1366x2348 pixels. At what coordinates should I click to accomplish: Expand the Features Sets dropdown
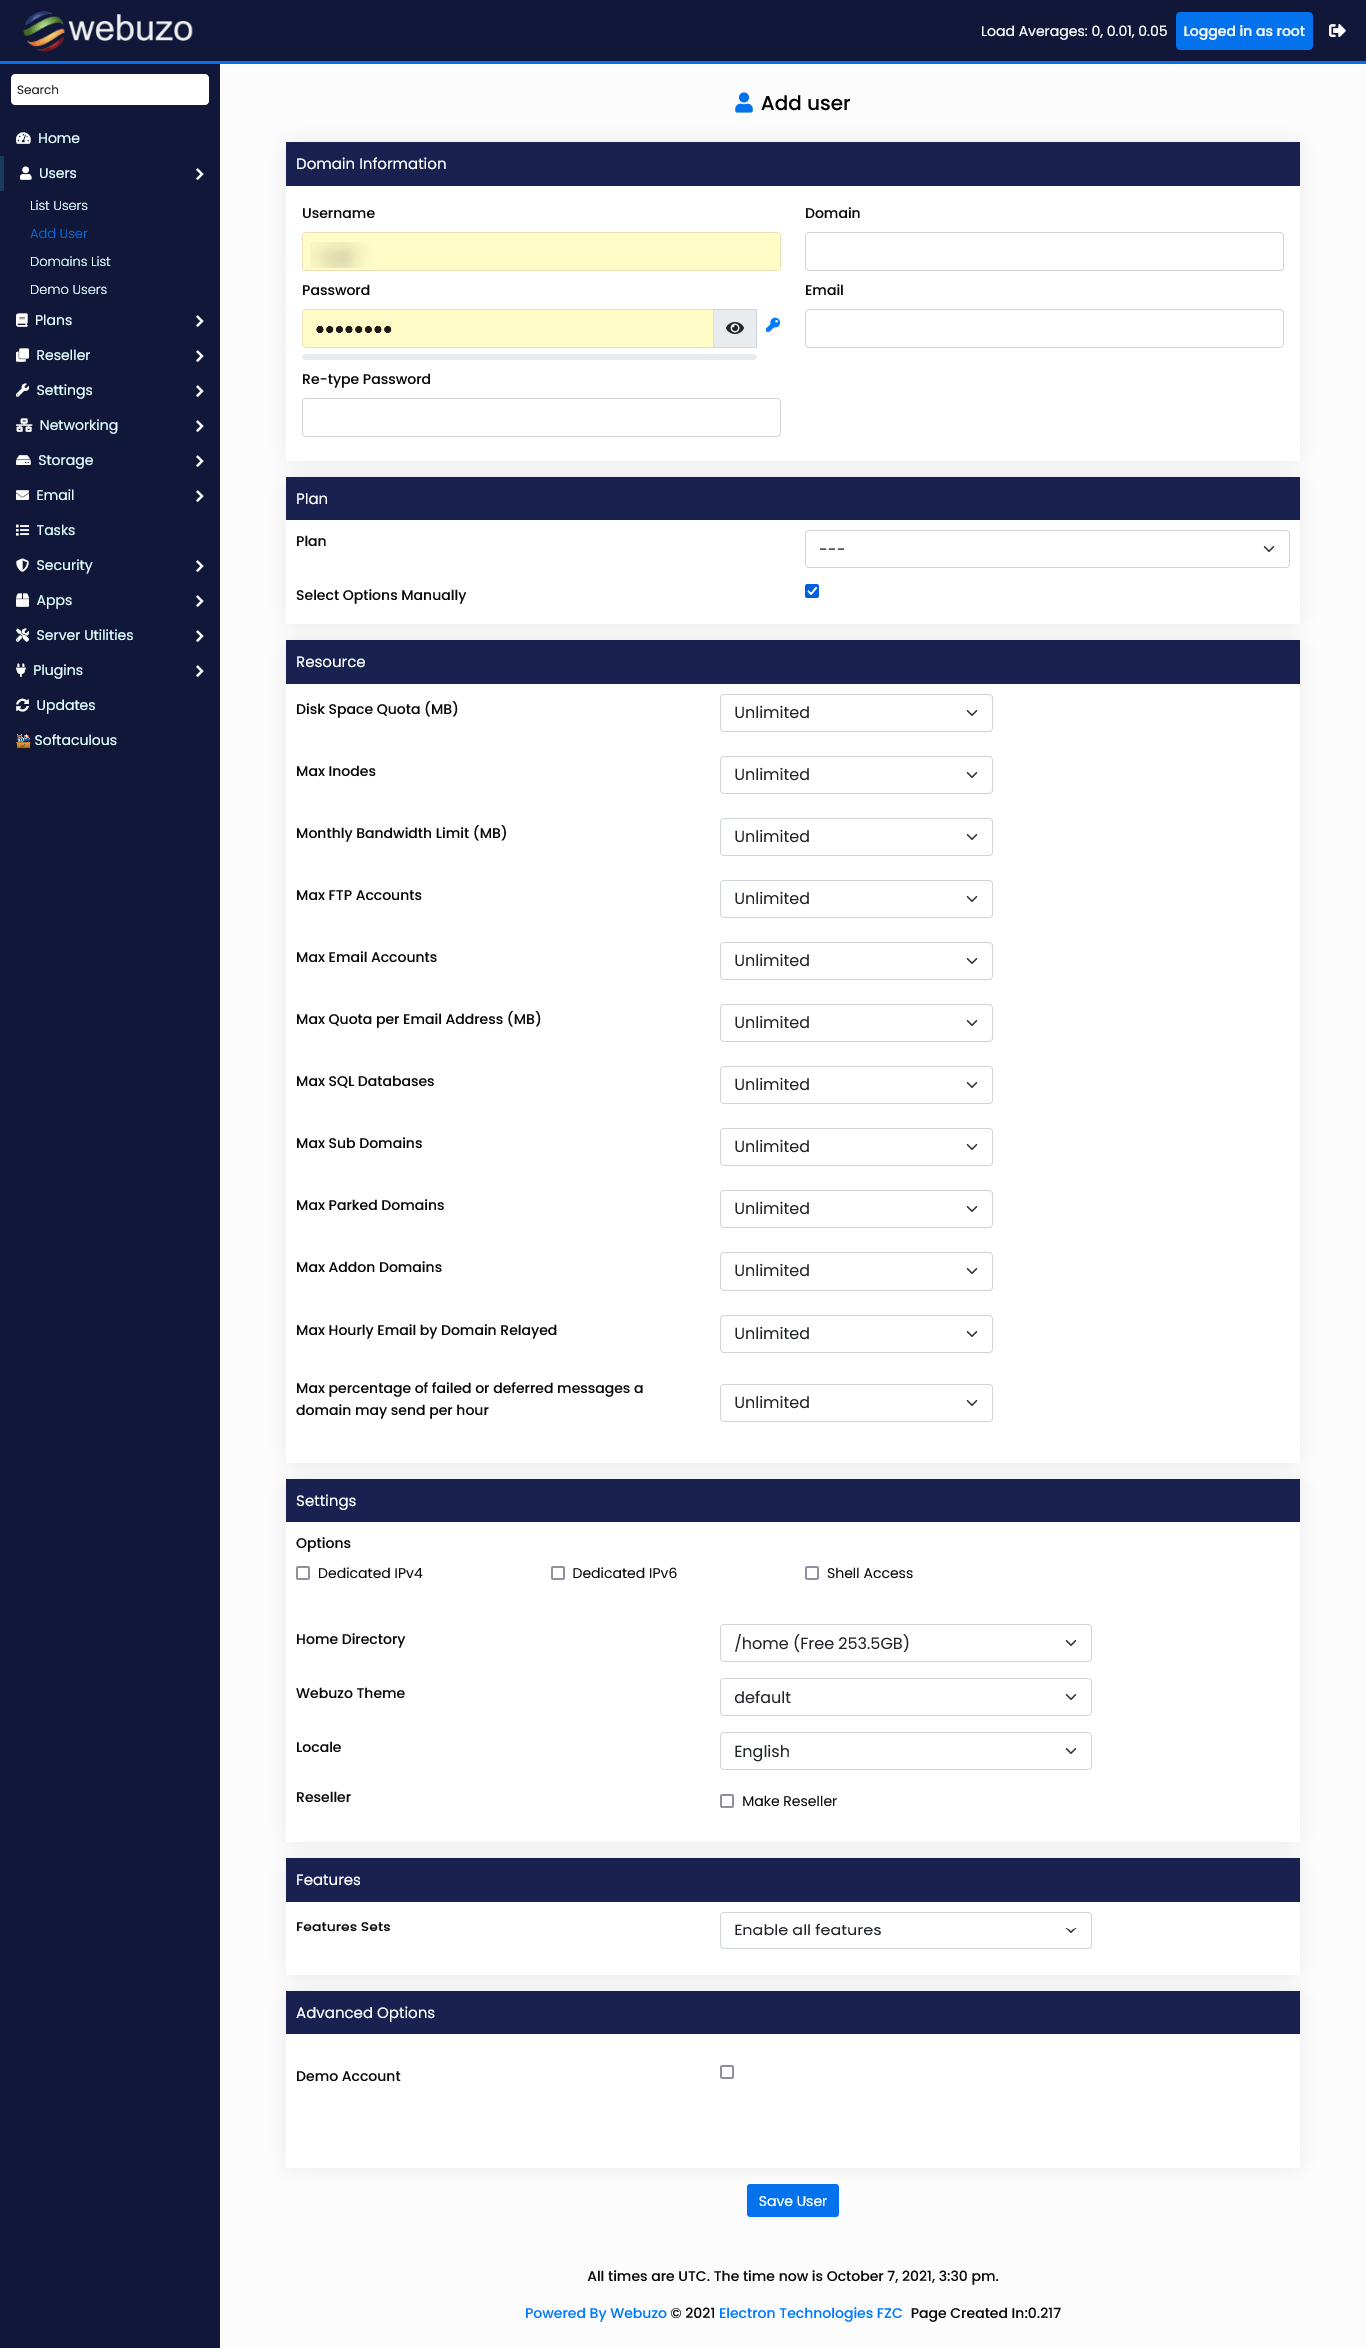tap(905, 1930)
